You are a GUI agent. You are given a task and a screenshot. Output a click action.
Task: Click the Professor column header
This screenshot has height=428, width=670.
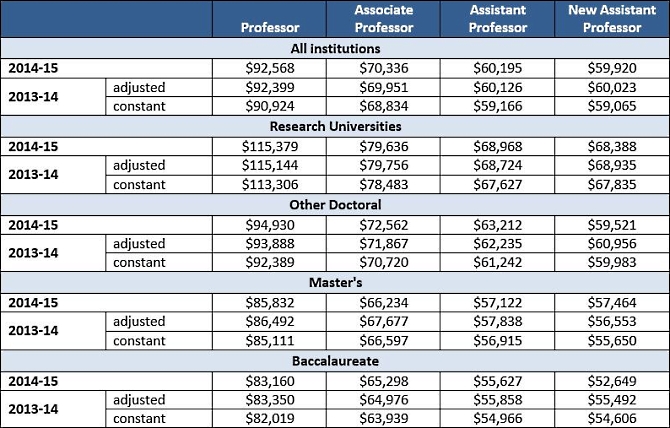[270, 28]
